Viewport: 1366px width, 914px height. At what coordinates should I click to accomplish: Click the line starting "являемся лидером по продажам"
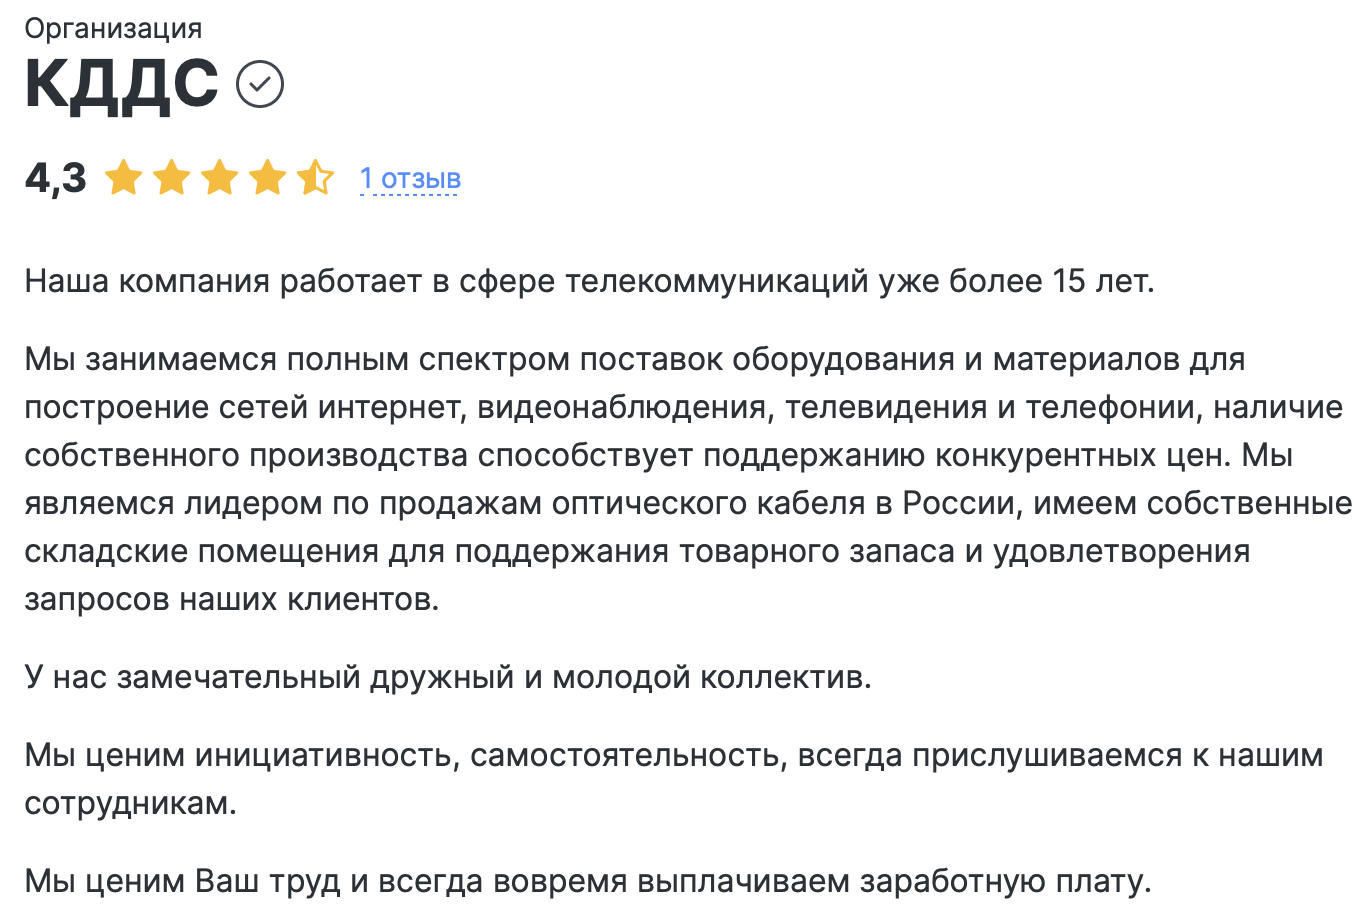click(x=687, y=503)
